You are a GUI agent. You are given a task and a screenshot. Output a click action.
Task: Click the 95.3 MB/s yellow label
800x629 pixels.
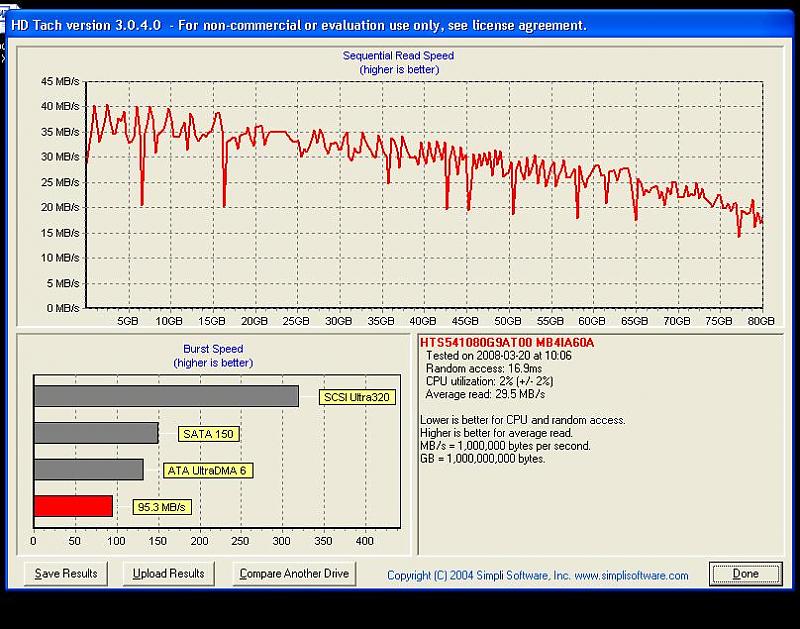pos(162,507)
